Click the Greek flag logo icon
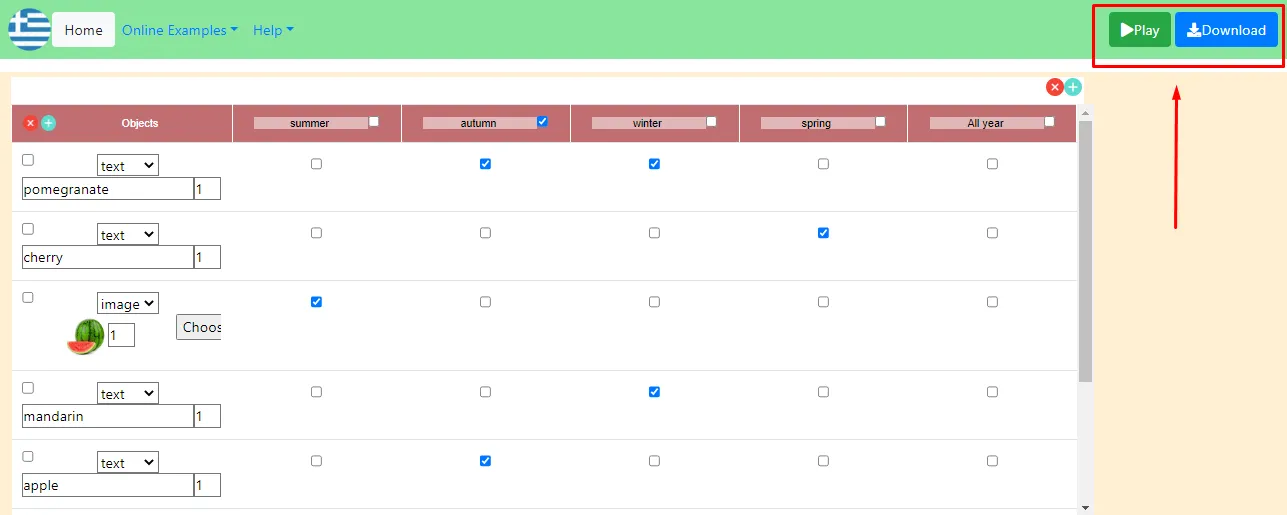The width and height of the screenshot is (1287, 515). click(x=29, y=30)
